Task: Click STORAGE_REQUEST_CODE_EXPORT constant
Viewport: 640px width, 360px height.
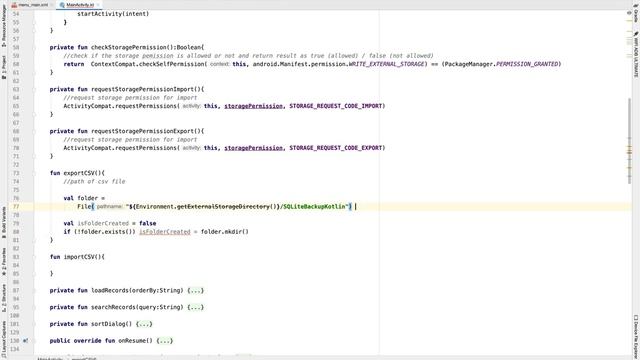Action: tap(336, 148)
